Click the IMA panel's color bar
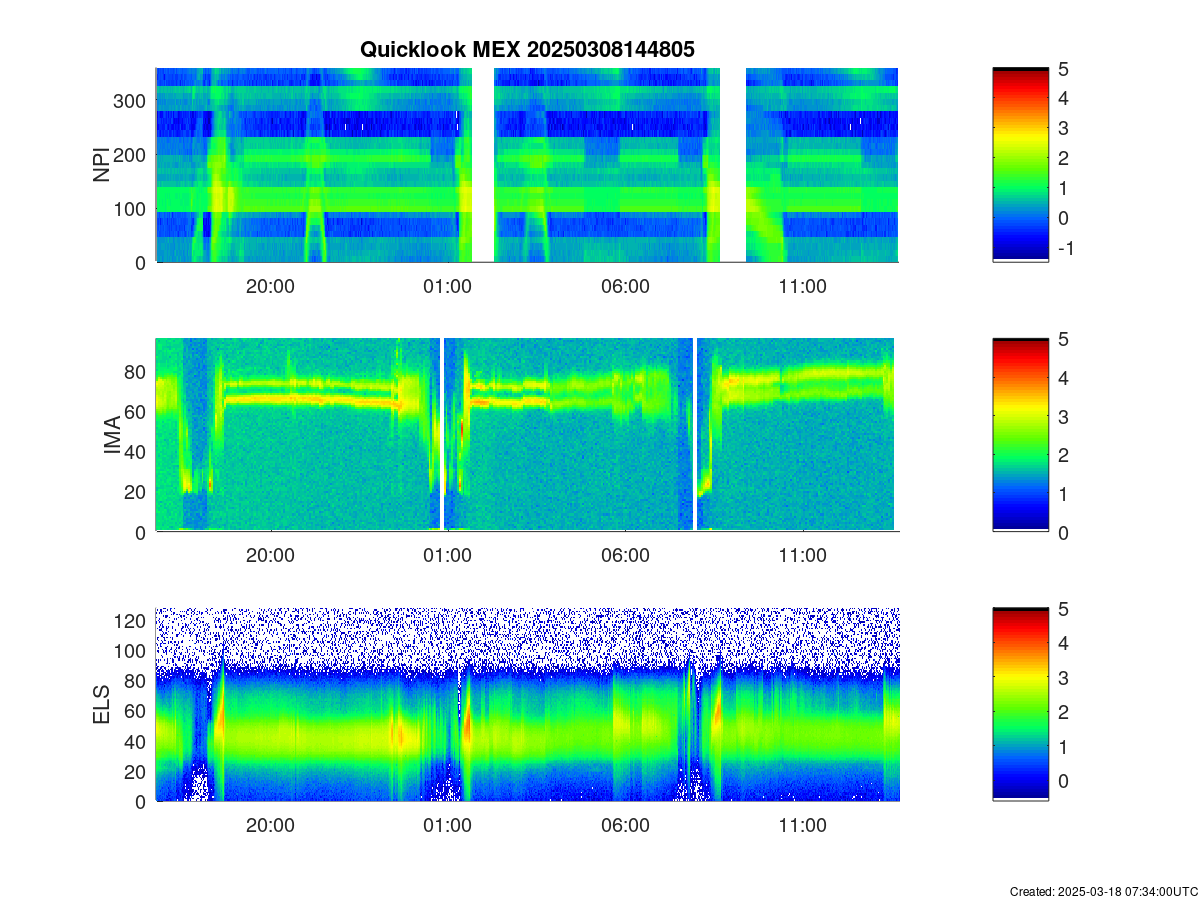The height and width of the screenshot is (900, 1200). pyautogui.click(x=1020, y=435)
